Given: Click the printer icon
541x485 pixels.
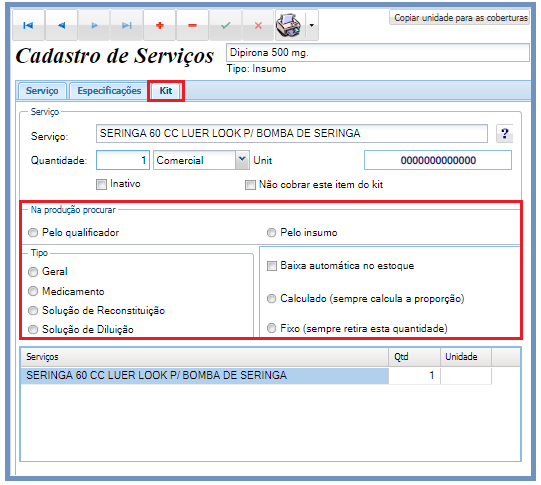Looking at the screenshot, I should [289, 25].
